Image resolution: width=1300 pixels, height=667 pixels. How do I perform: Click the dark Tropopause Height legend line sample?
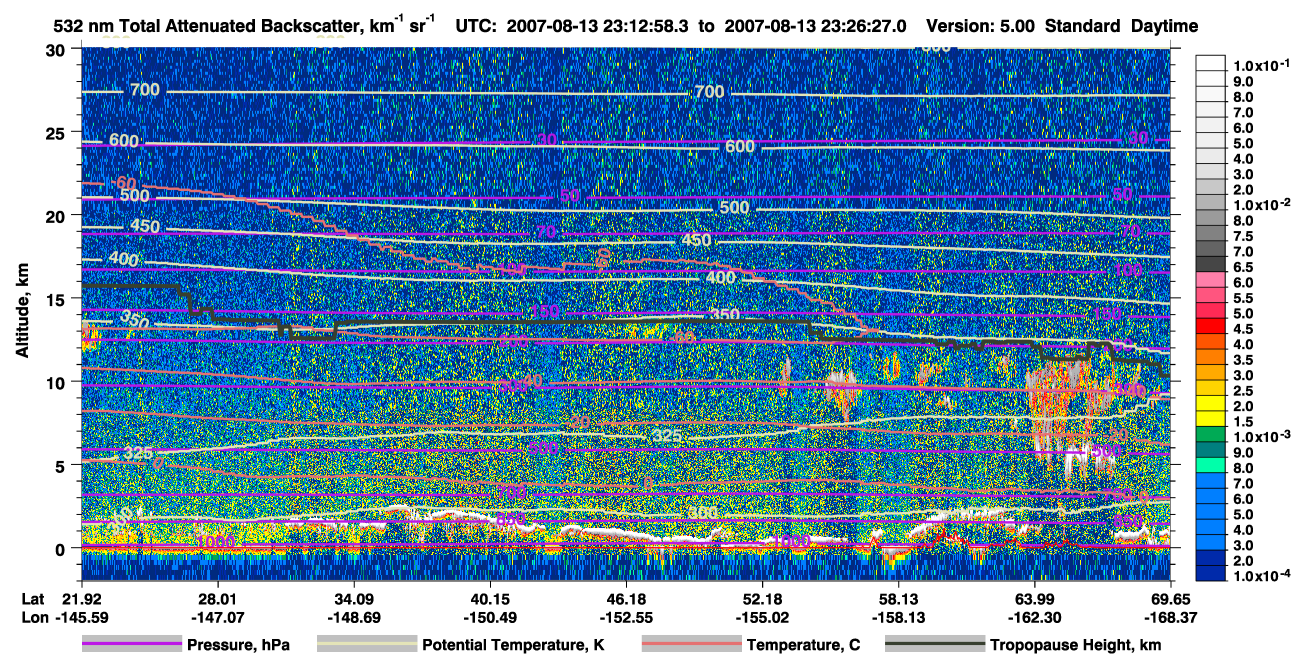tap(934, 645)
